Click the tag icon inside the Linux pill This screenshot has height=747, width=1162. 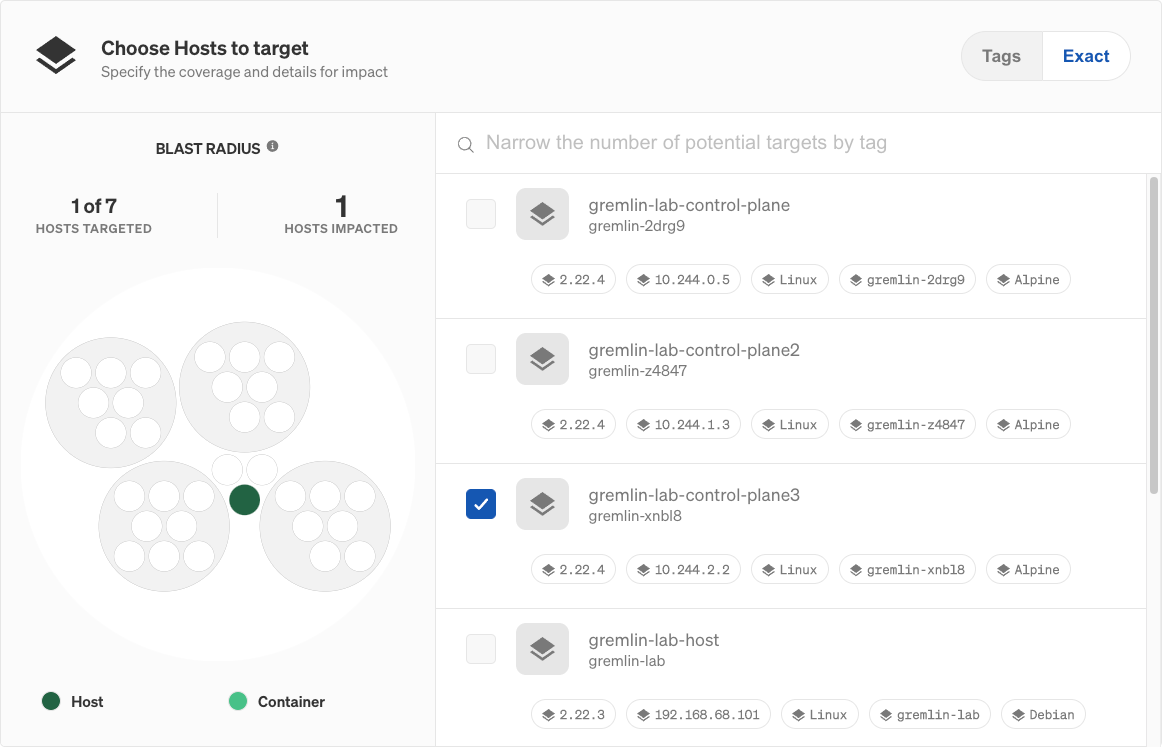pos(768,279)
